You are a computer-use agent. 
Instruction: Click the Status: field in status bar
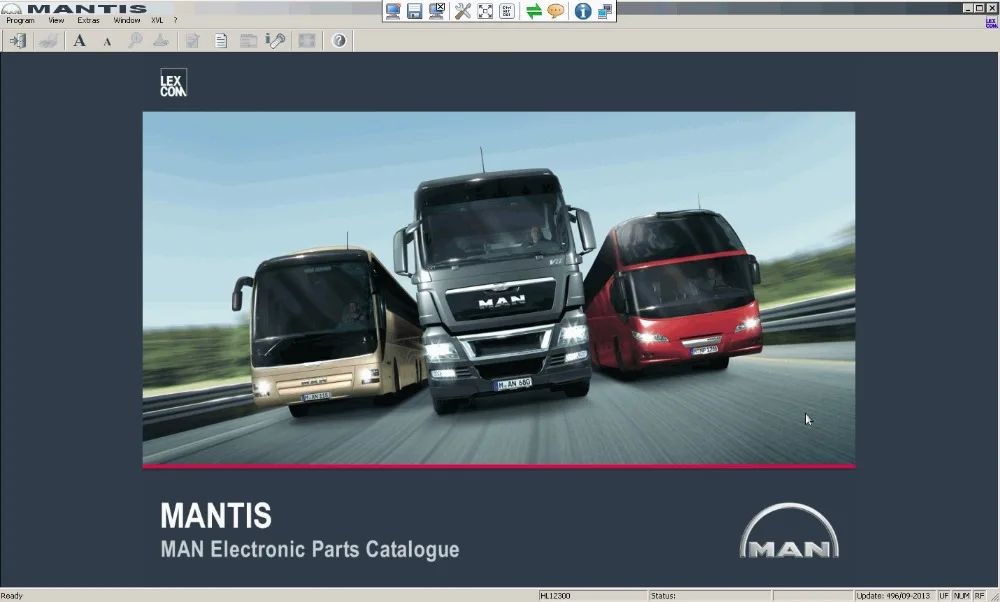coord(710,596)
